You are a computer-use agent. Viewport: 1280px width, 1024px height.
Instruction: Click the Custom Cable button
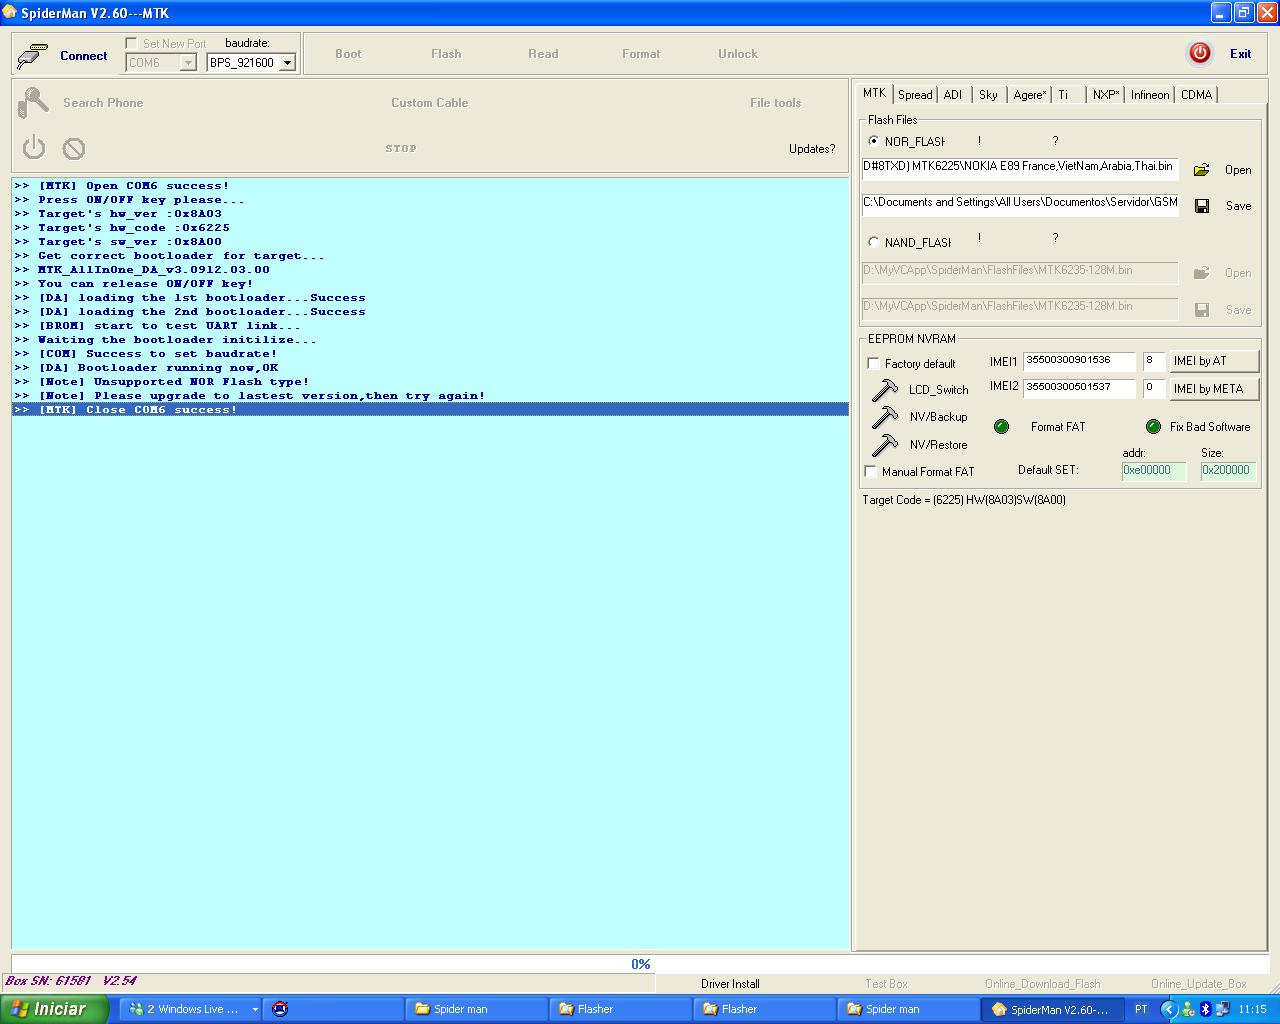pos(430,103)
